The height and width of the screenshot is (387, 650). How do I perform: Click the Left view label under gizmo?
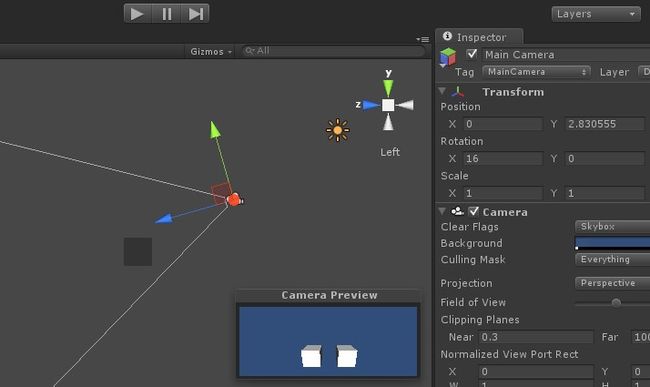[390, 152]
